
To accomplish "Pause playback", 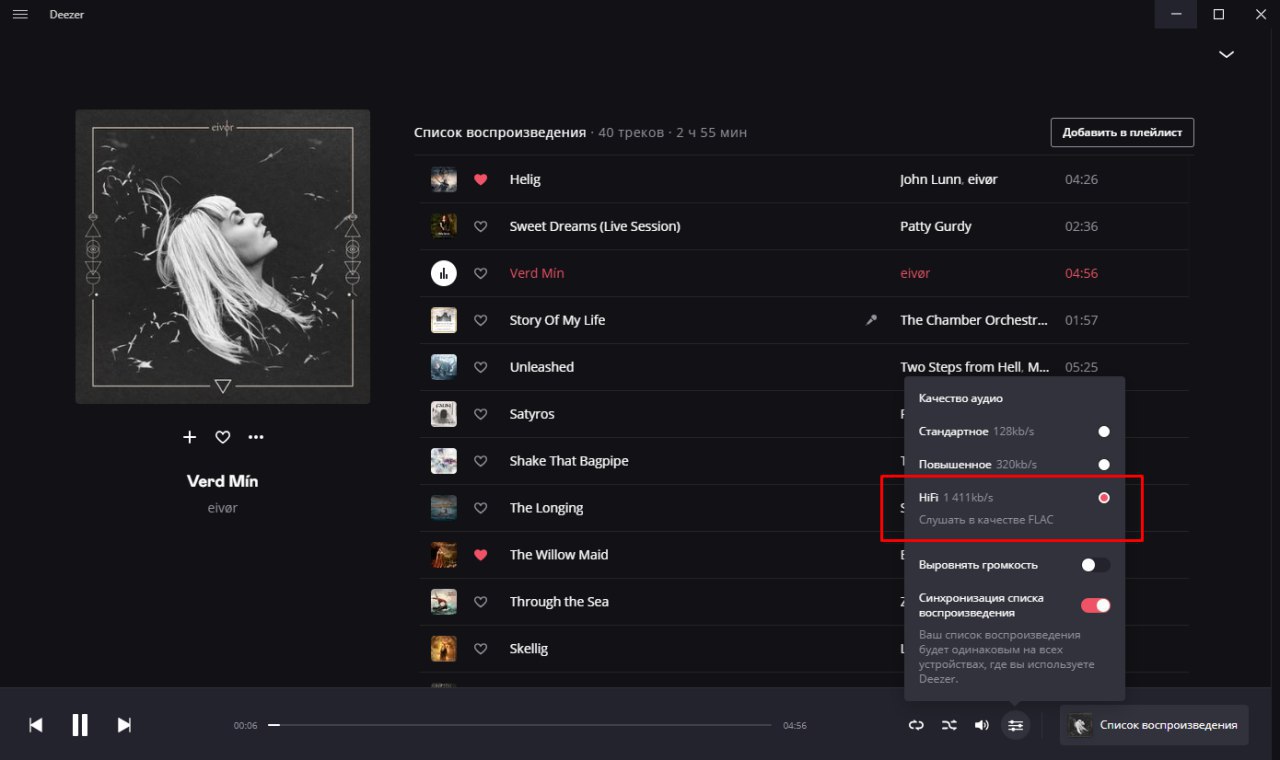I will 80,725.
